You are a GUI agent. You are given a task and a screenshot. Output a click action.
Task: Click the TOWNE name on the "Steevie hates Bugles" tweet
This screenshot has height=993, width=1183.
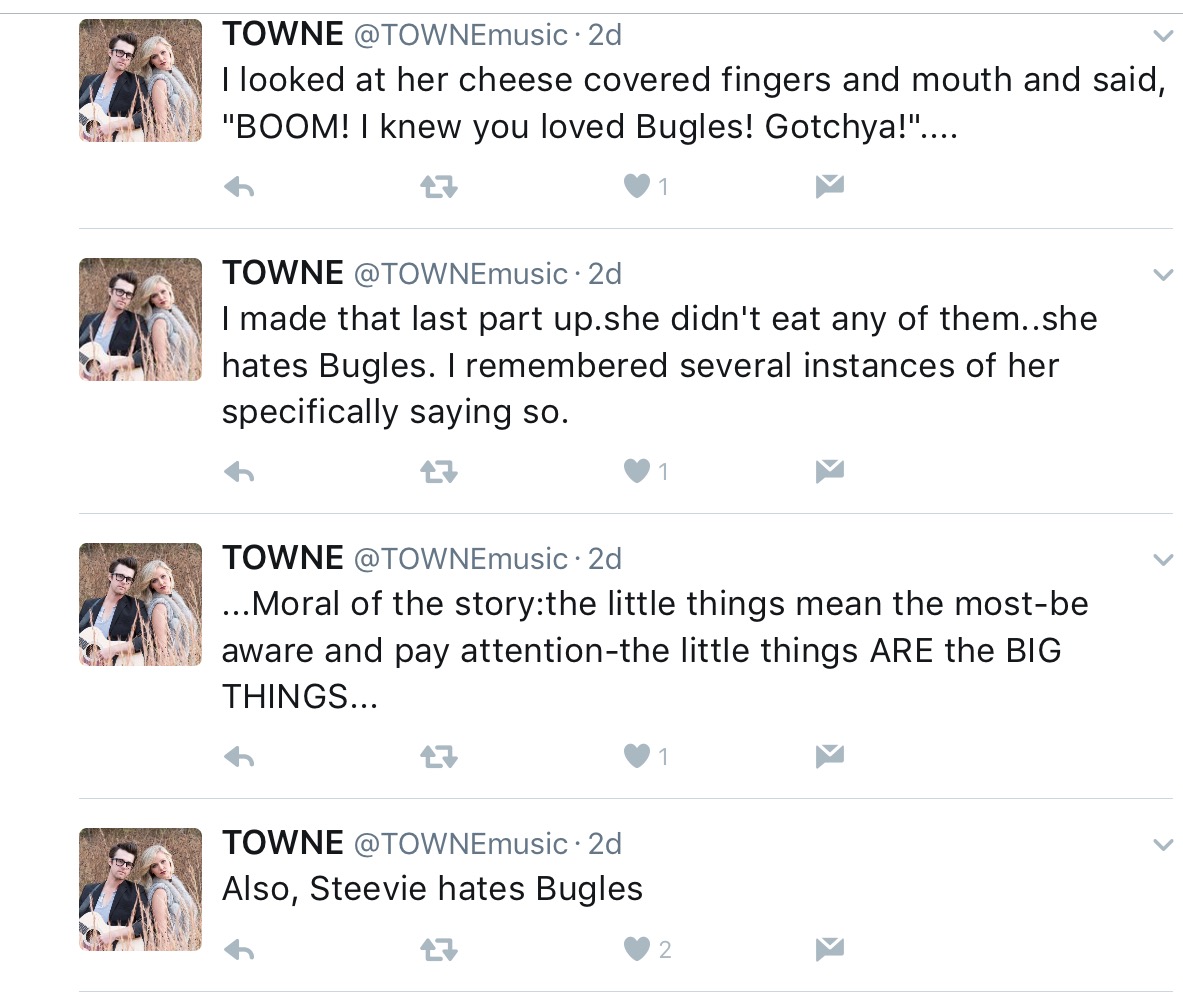(282, 843)
